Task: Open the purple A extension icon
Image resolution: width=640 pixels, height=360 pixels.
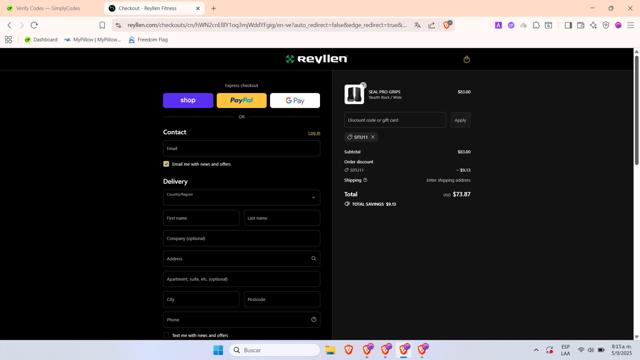Action: (x=498, y=25)
